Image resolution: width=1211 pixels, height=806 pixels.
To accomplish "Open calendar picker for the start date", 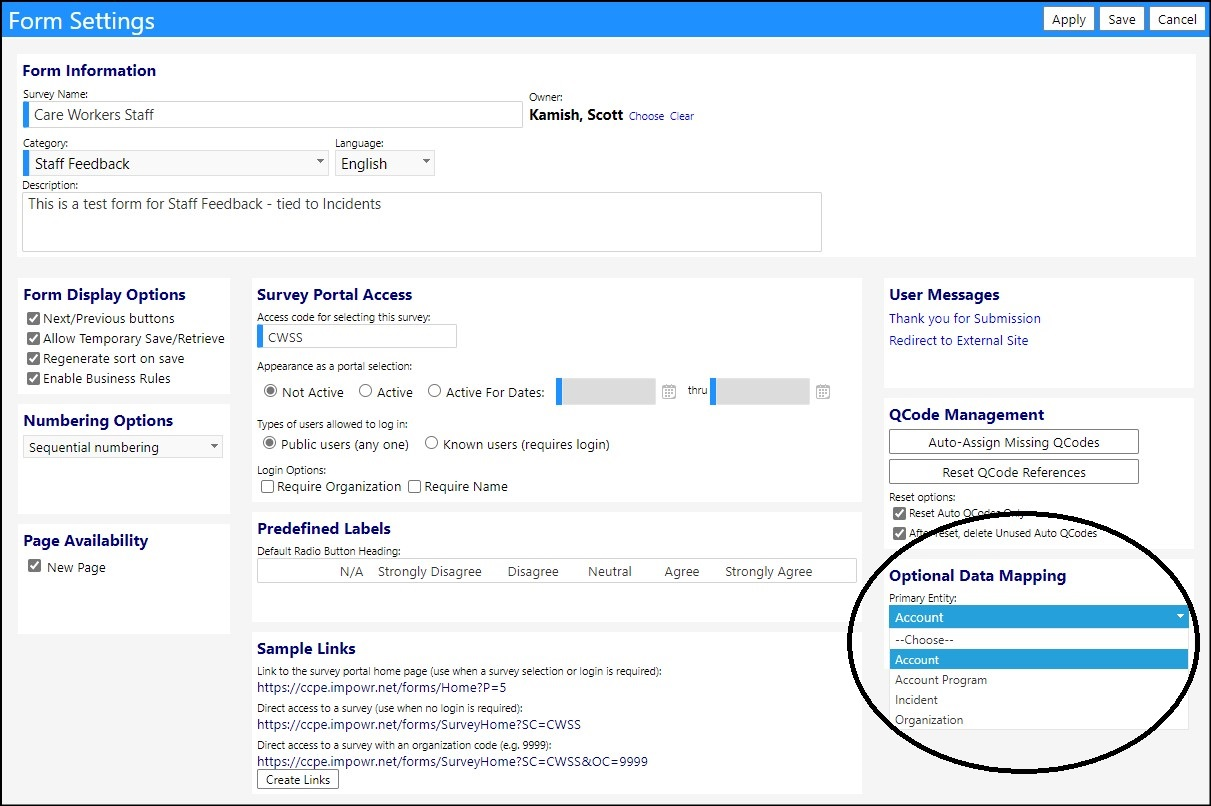I will (669, 392).
